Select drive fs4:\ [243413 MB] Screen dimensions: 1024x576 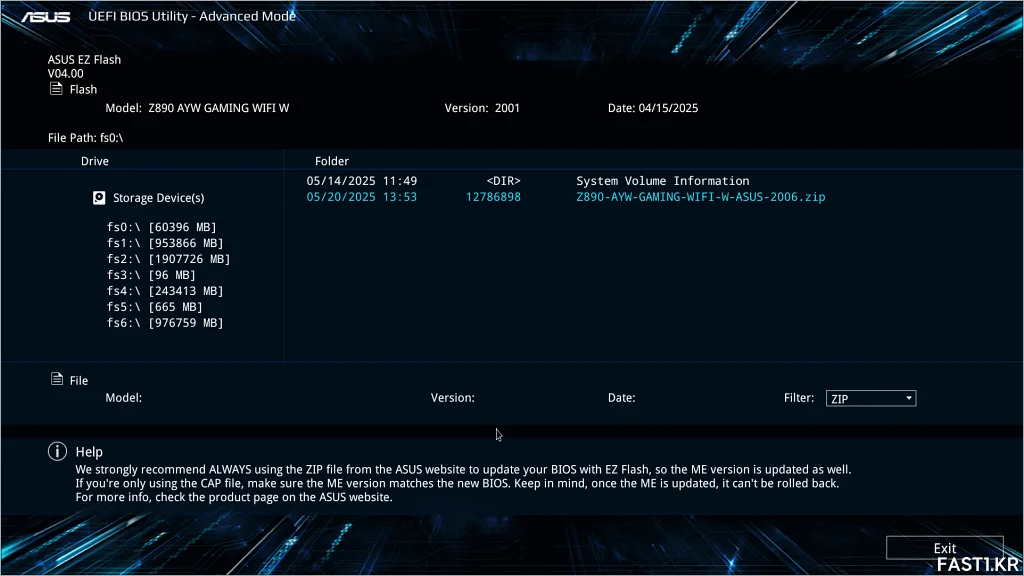pyautogui.click(x=165, y=291)
